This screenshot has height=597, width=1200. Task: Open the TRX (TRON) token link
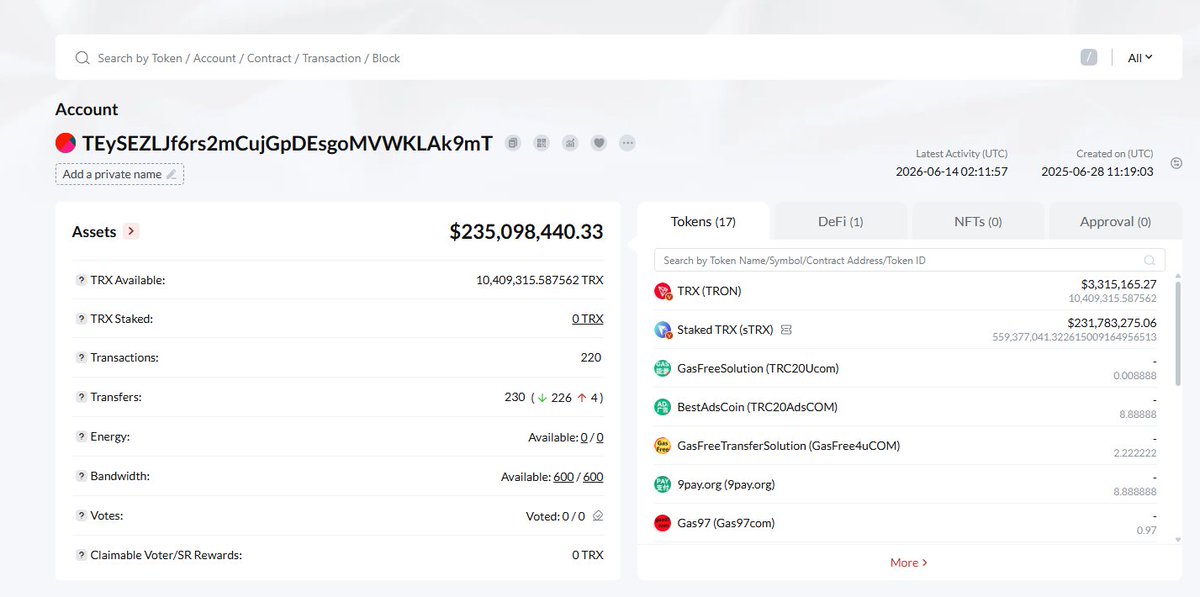[709, 291]
